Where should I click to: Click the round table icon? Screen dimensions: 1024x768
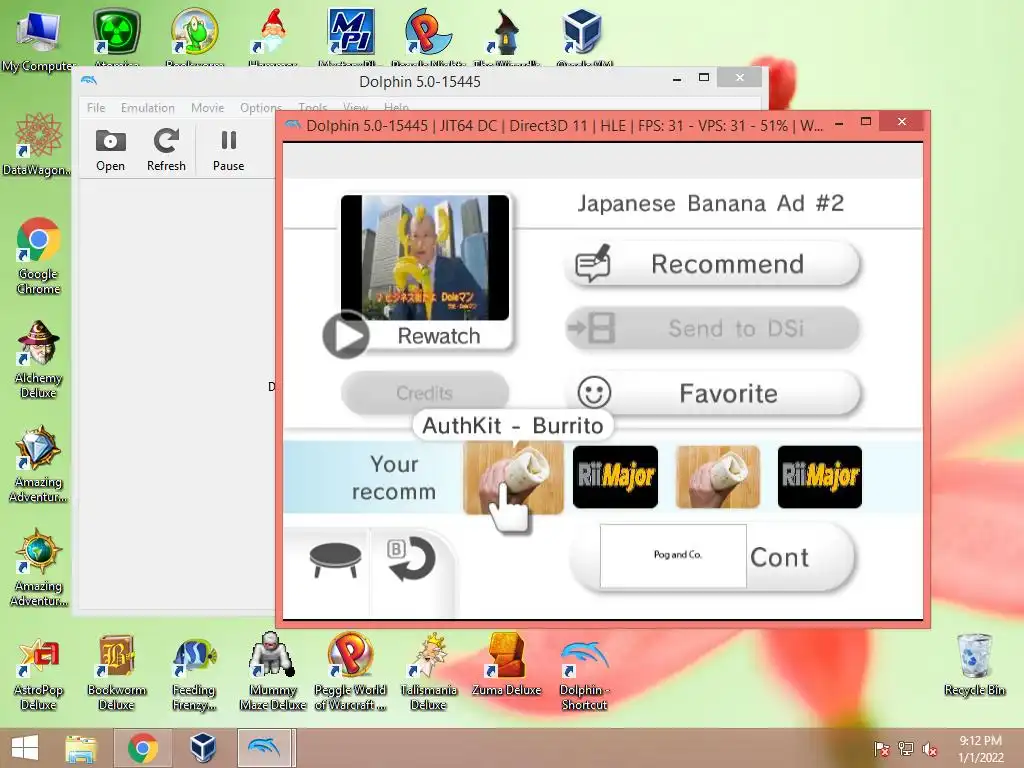(335, 560)
